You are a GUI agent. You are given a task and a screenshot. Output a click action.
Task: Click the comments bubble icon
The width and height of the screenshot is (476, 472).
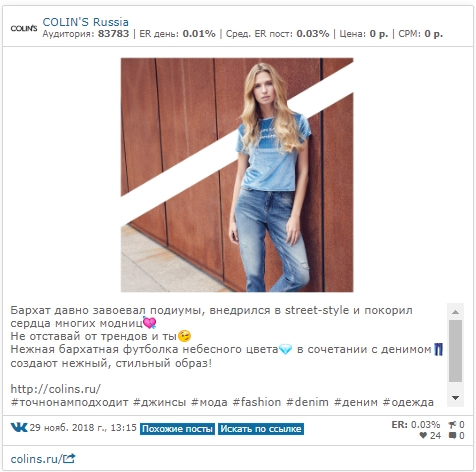click(452, 435)
